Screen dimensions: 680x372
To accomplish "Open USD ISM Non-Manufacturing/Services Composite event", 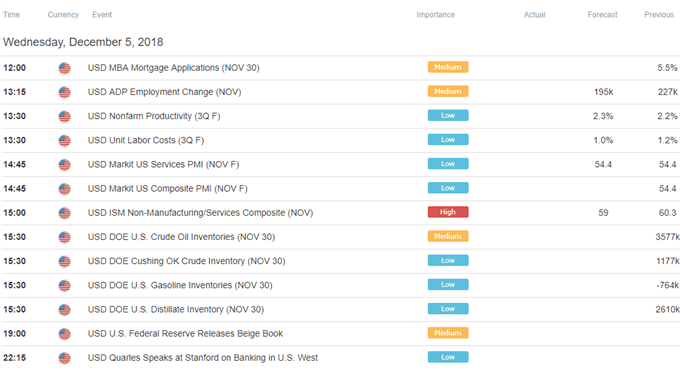I will click(200, 213).
